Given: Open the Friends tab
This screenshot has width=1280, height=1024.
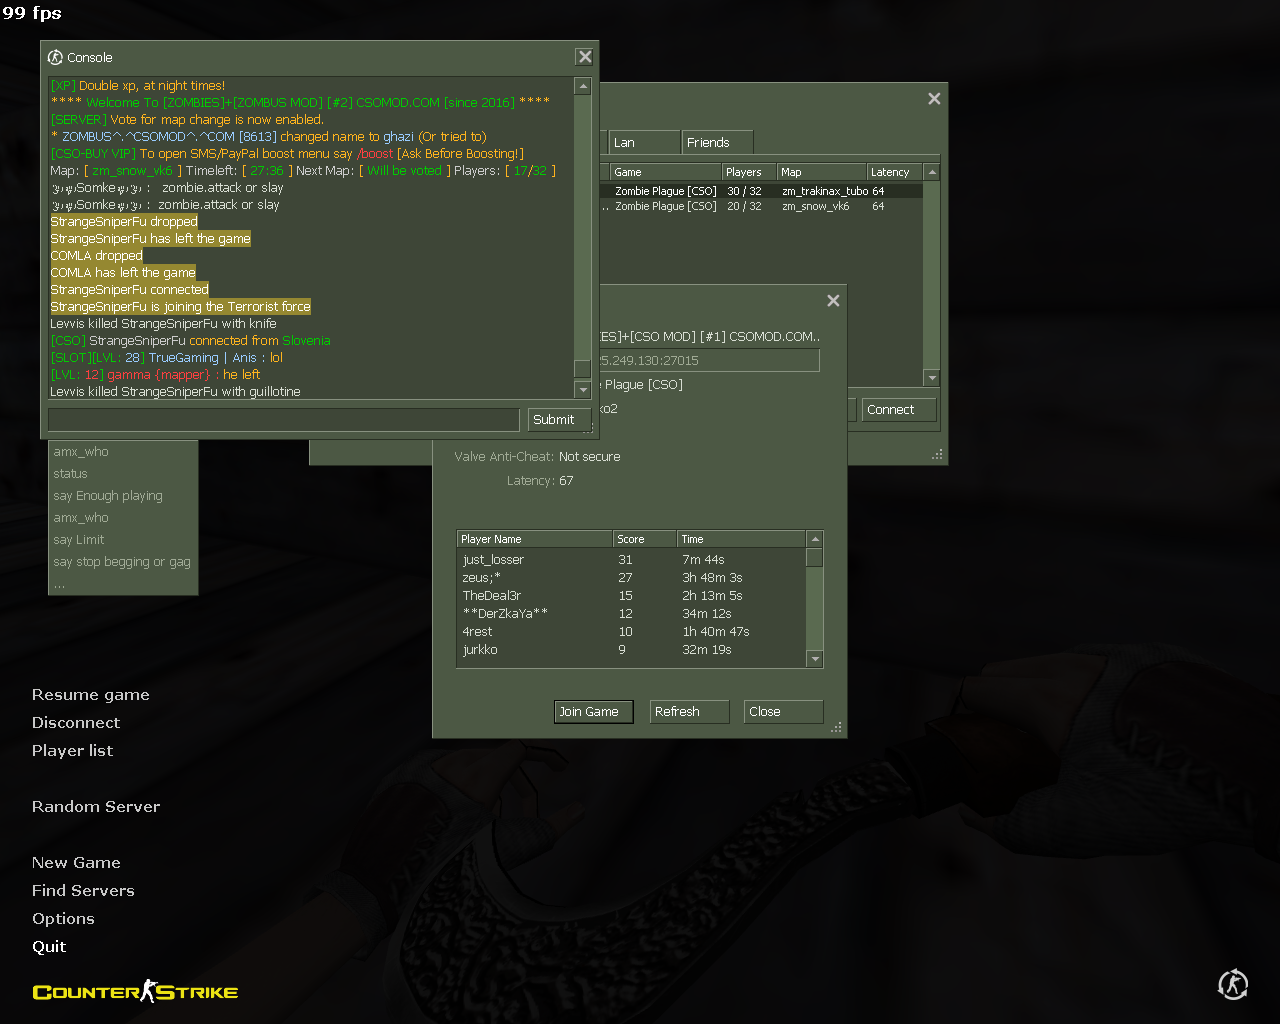Looking at the screenshot, I should (716, 143).
